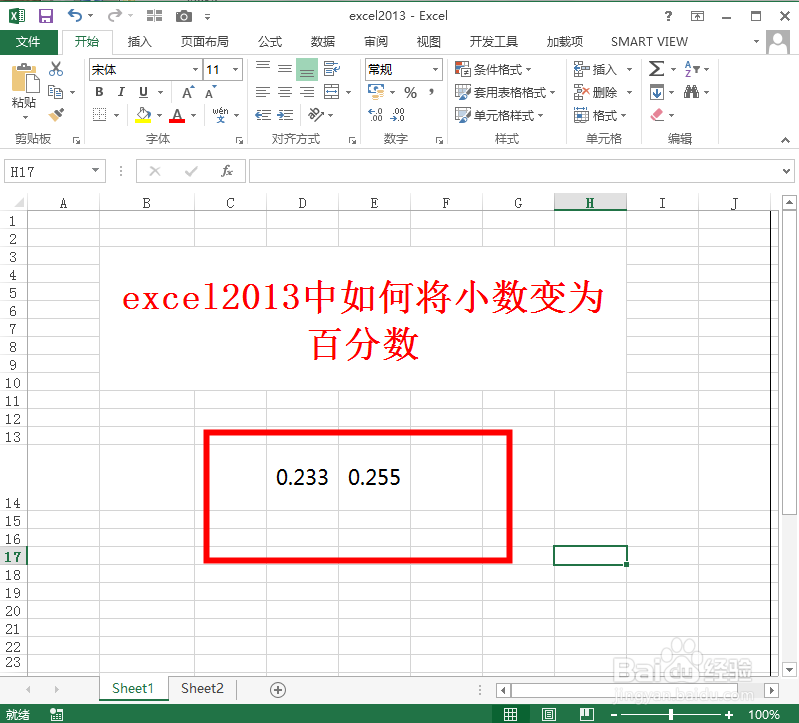Align cell text to the left
This screenshot has height=723, width=799.
[x=263, y=92]
